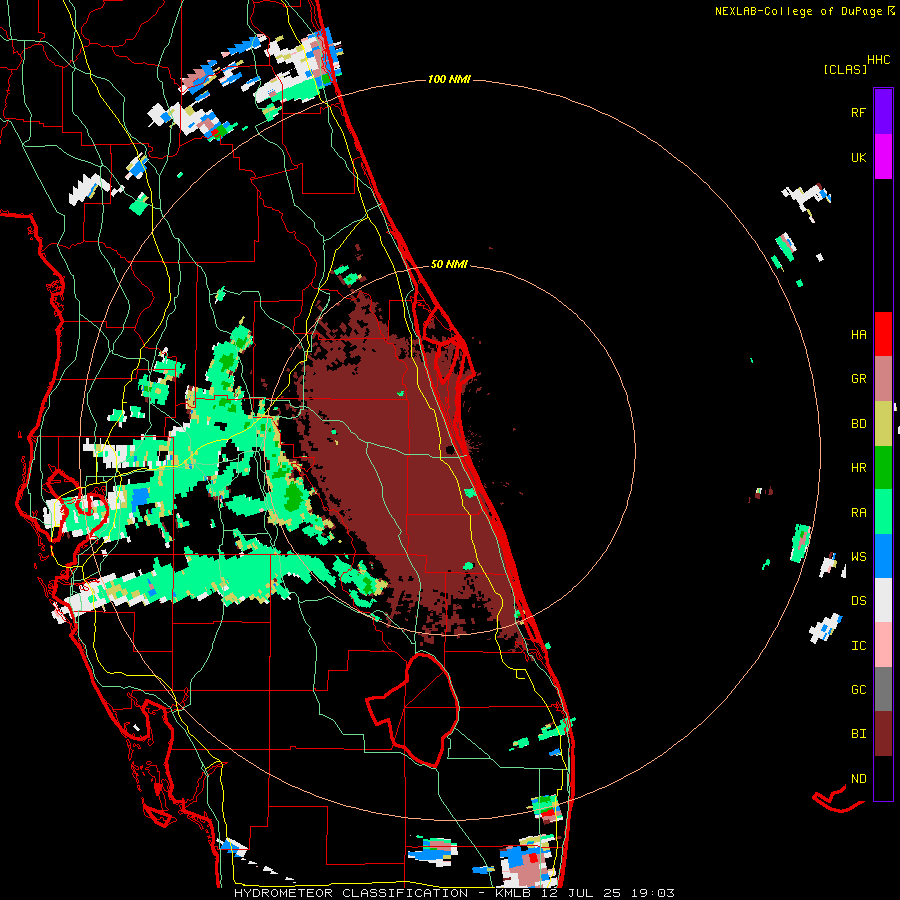The width and height of the screenshot is (900, 900).
Task: Click the DS white legend swatch
Action: point(883,600)
